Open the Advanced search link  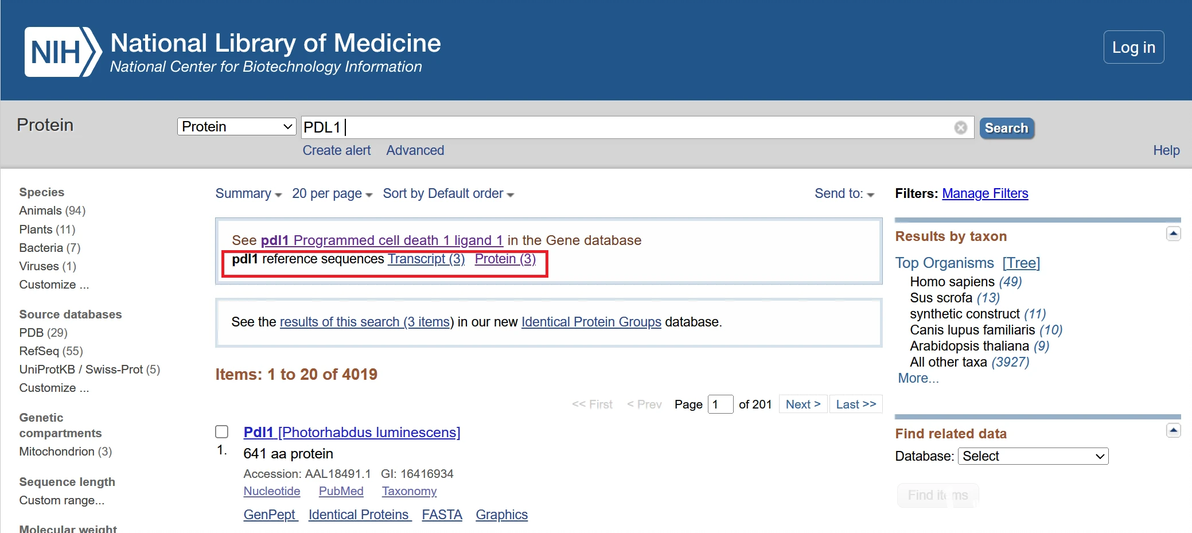415,150
